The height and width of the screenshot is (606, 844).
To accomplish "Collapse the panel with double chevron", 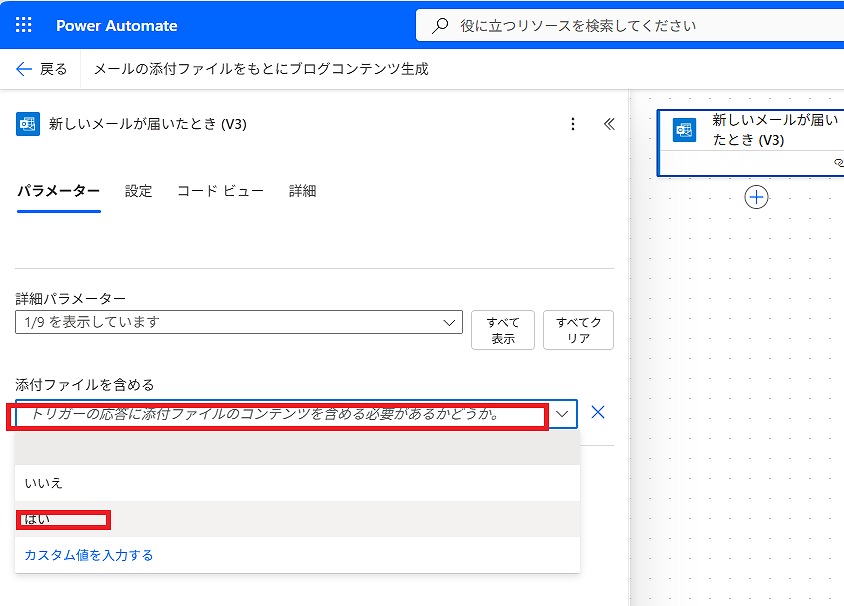I will point(609,124).
